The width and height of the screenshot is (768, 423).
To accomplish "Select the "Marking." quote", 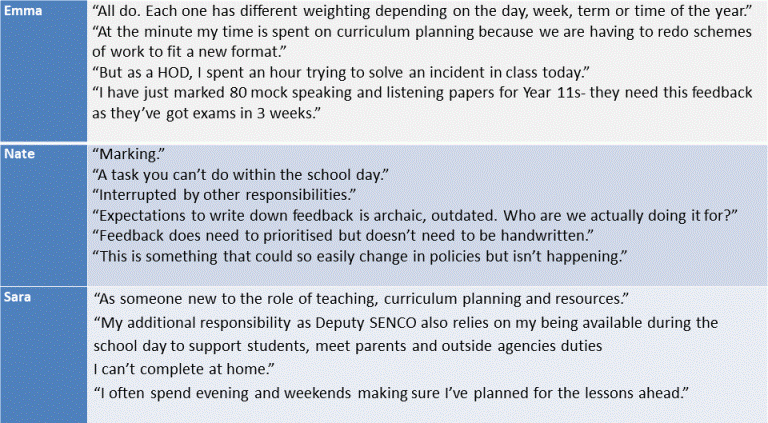I will click(128, 154).
